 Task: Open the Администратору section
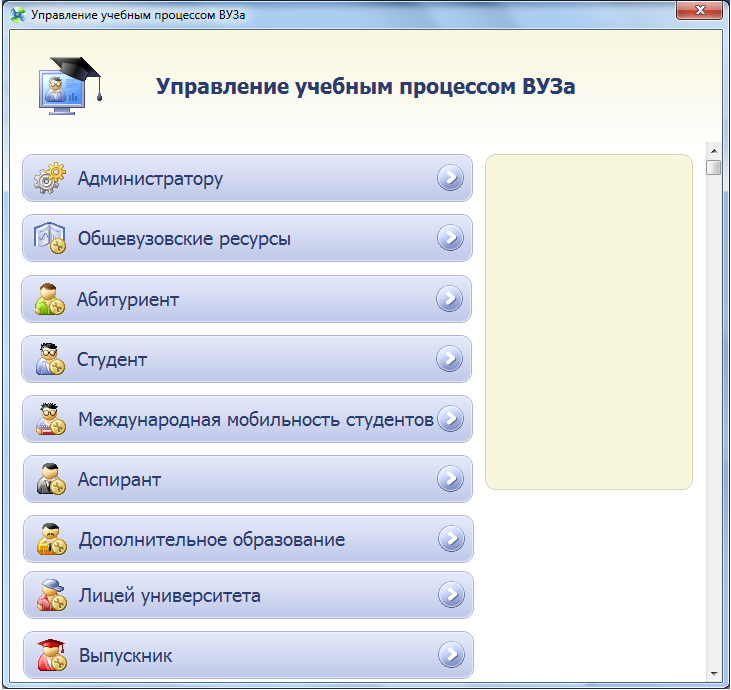point(248,178)
